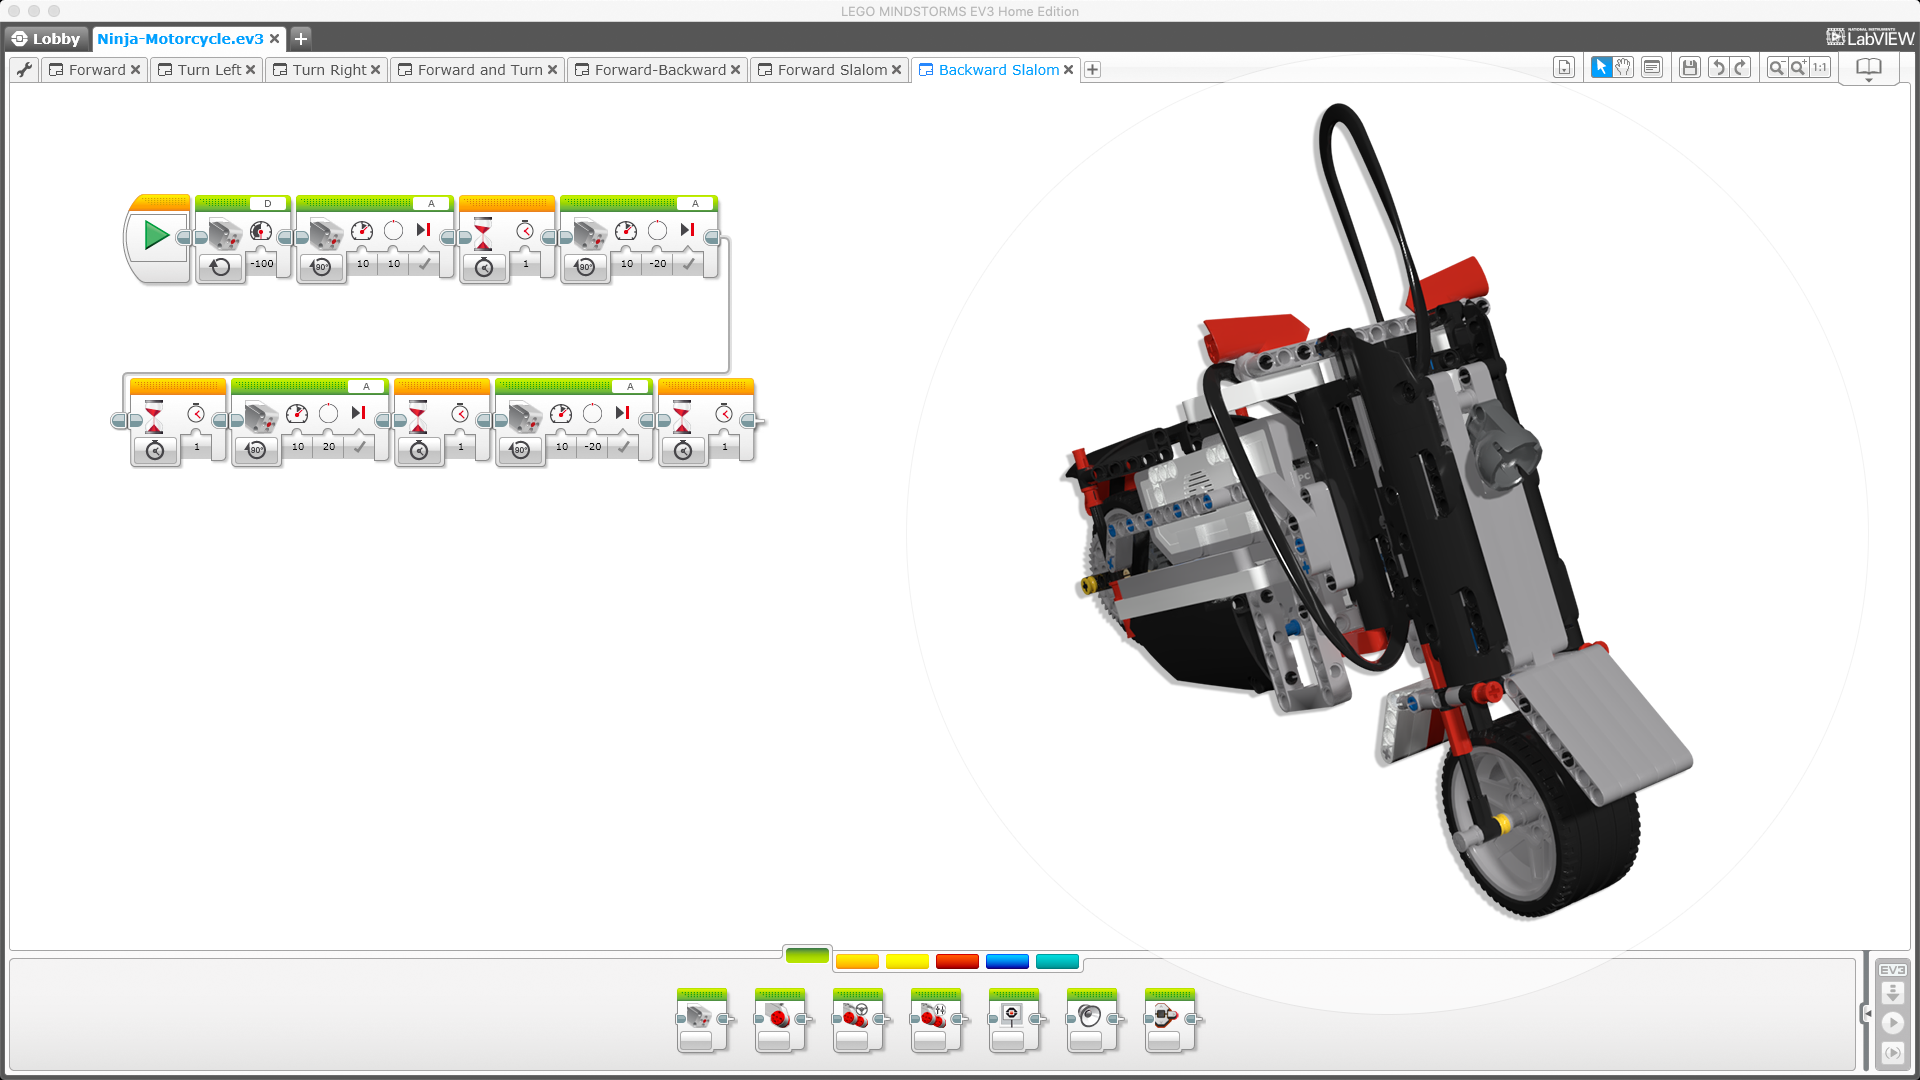
Task: Click the Comment tool icon
Action: tap(1652, 68)
